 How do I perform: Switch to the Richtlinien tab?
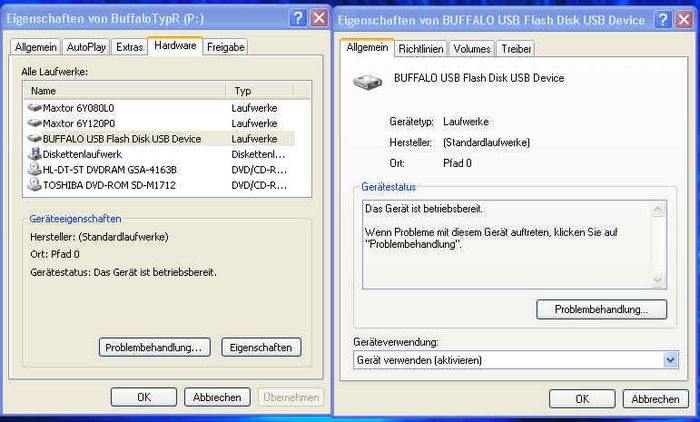pyautogui.click(x=421, y=49)
